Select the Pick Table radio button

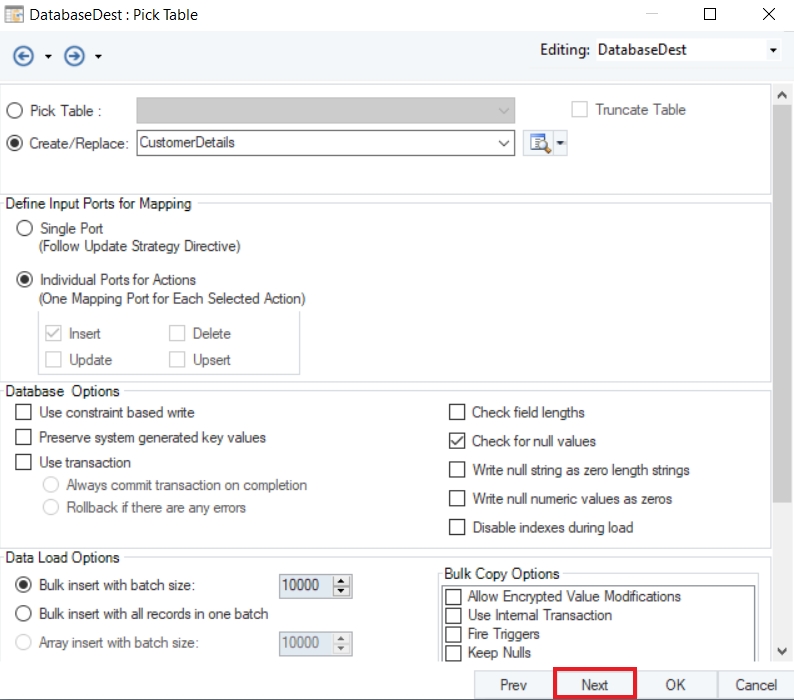pos(15,111)
